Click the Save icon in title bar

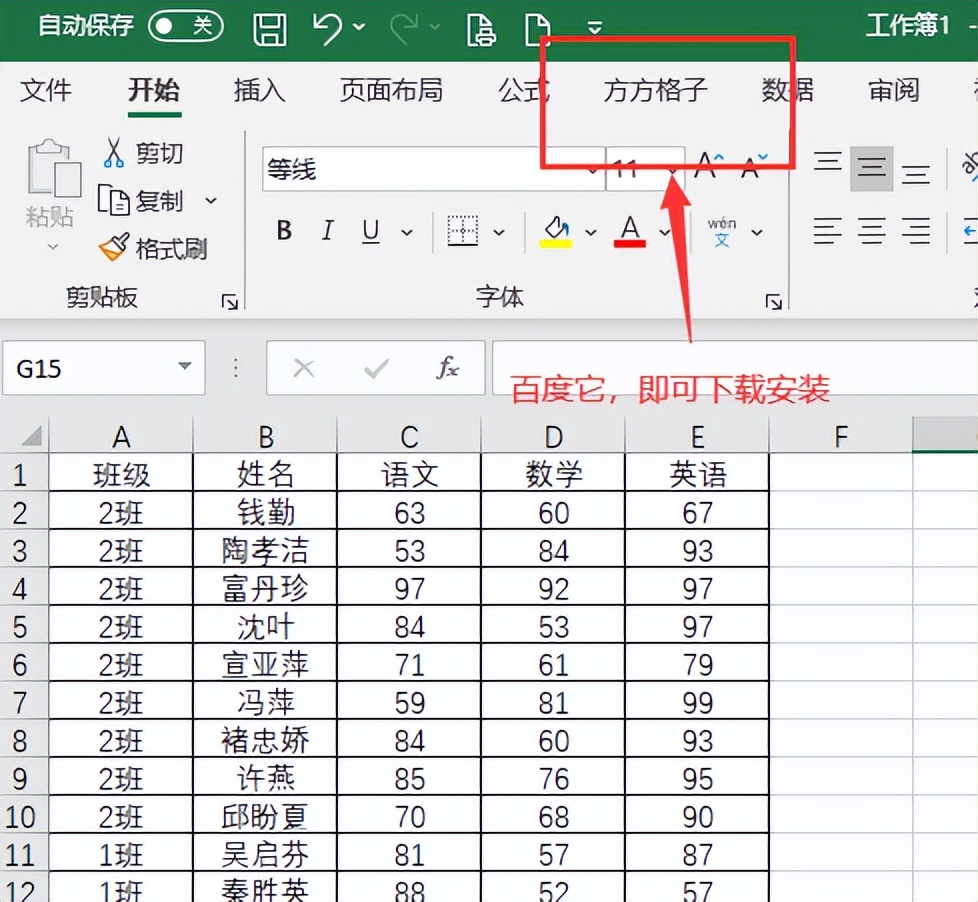[x=270, y=28]
